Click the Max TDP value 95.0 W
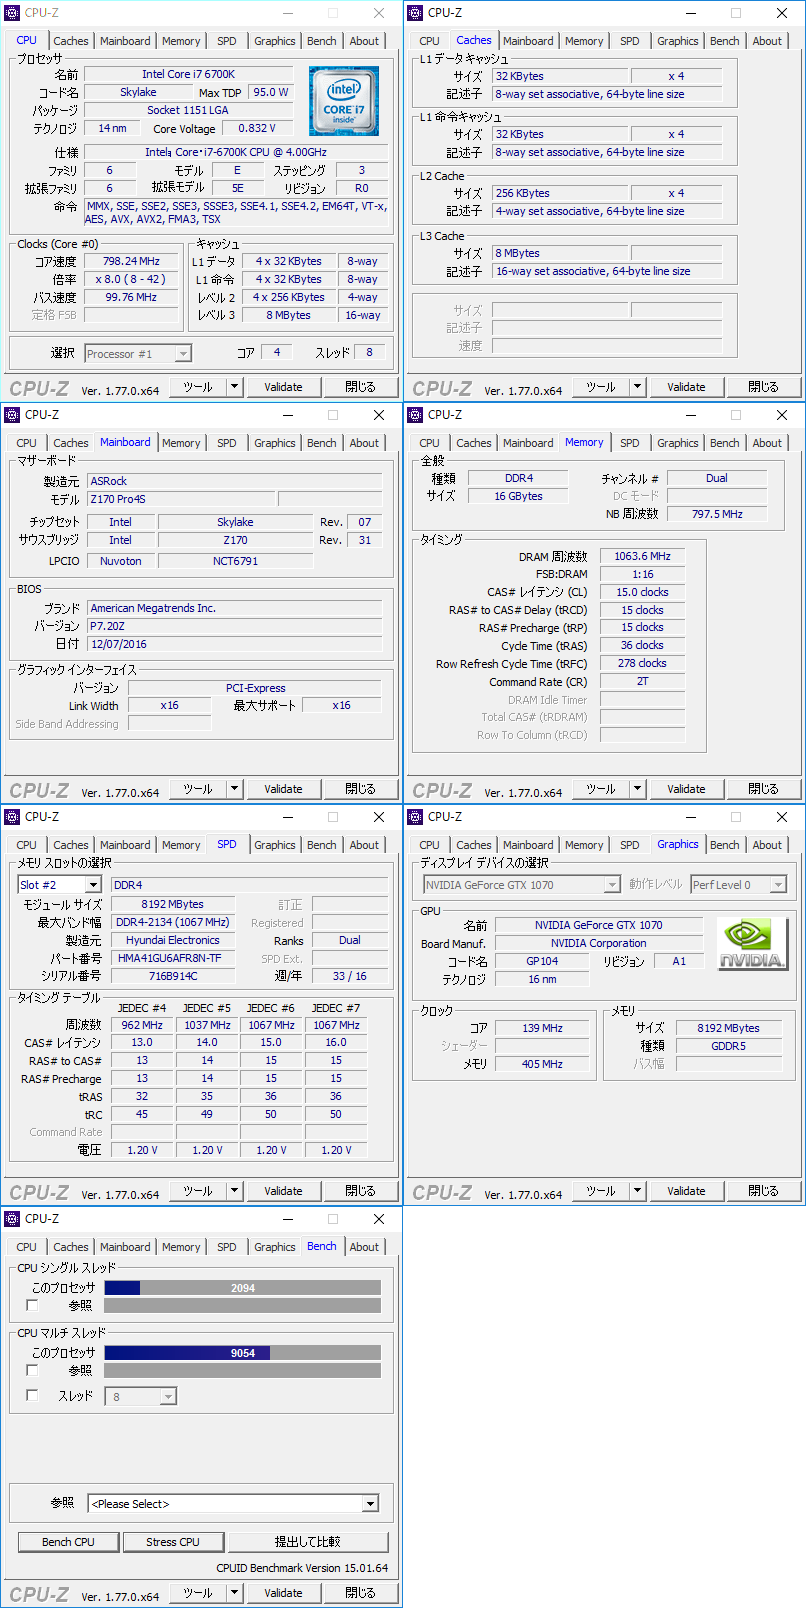806x1608 pixels. (x=270, y=92)
